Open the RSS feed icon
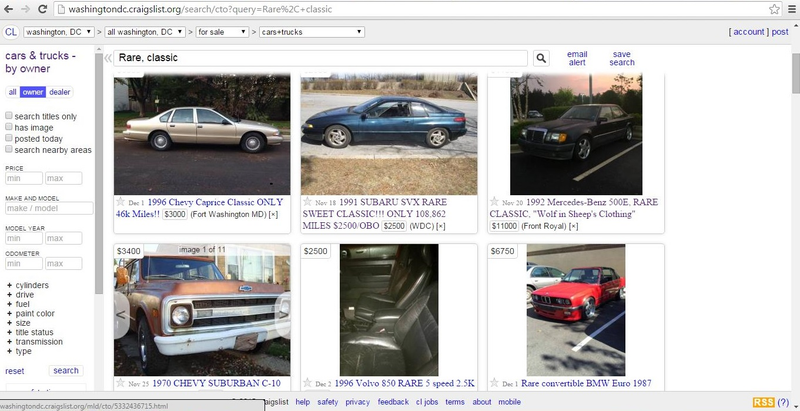 [x=763, y=402]
